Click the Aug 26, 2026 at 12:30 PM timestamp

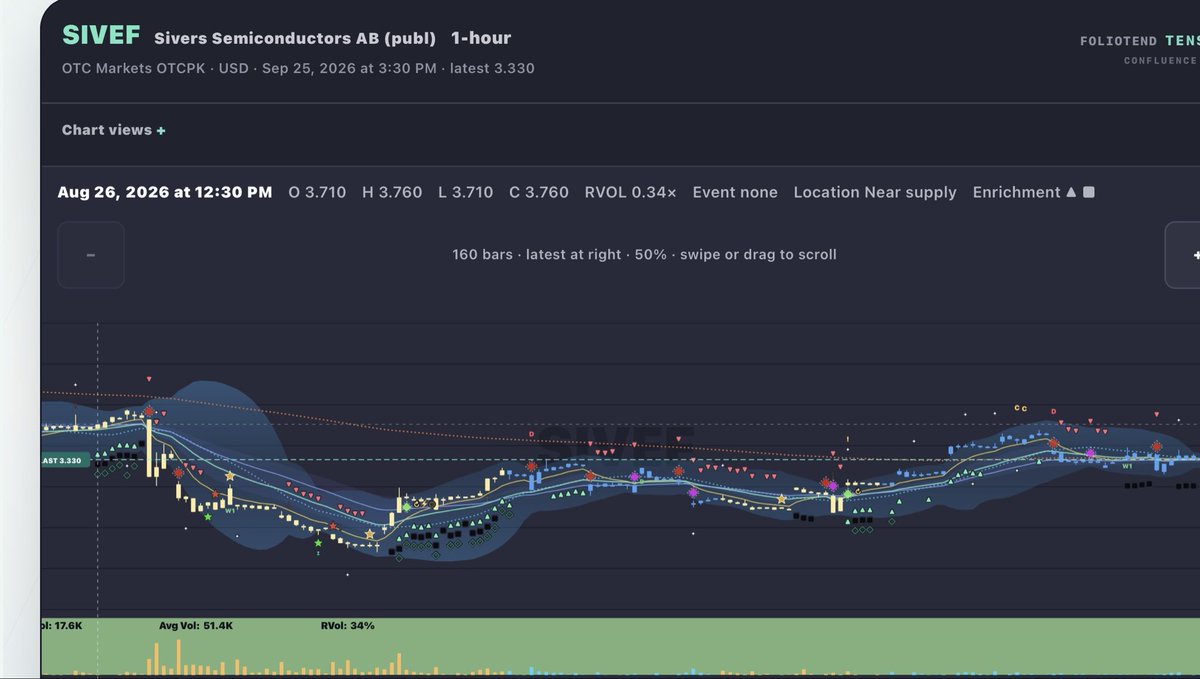pyautogui.click(x=165, y=192)
